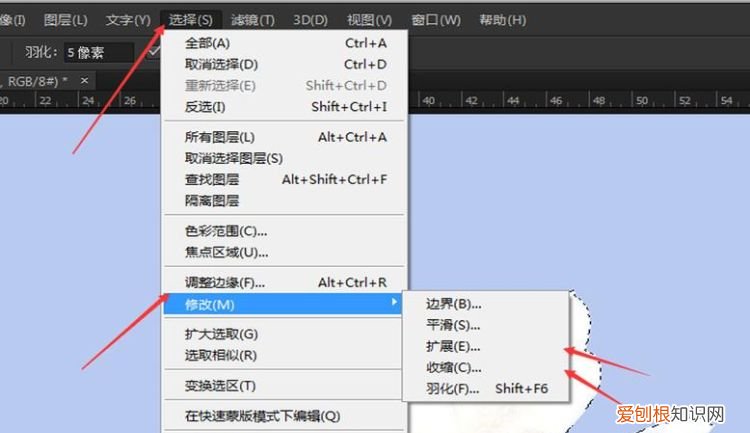Choose 在快速蒙版模式下编辑(Q) entry
The height and width of the screenshot is (433, 750).
click(x=286, y=416)
